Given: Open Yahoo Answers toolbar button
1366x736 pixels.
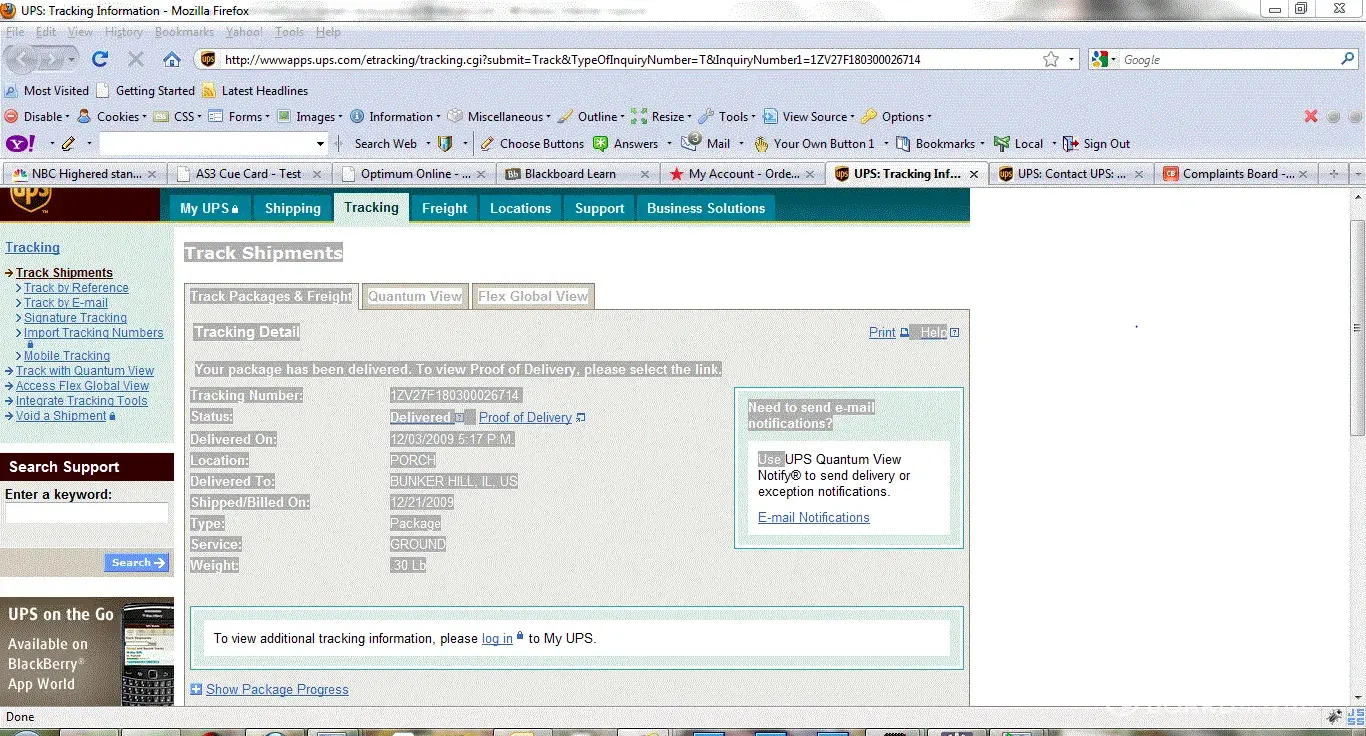Looking at the screenshot, I should coord(626,144).
